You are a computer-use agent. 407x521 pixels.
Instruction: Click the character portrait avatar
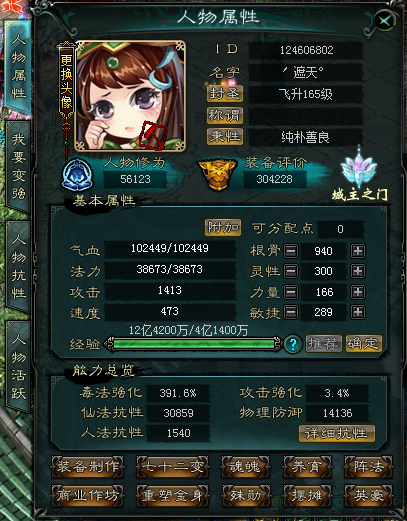click(x=130, y=96)
